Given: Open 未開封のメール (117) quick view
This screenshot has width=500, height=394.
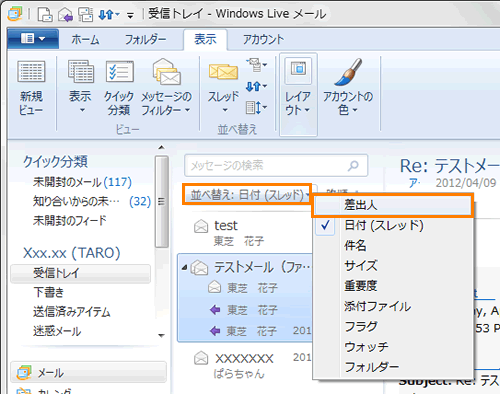Looking at the screenshot, I should point(82,182).
